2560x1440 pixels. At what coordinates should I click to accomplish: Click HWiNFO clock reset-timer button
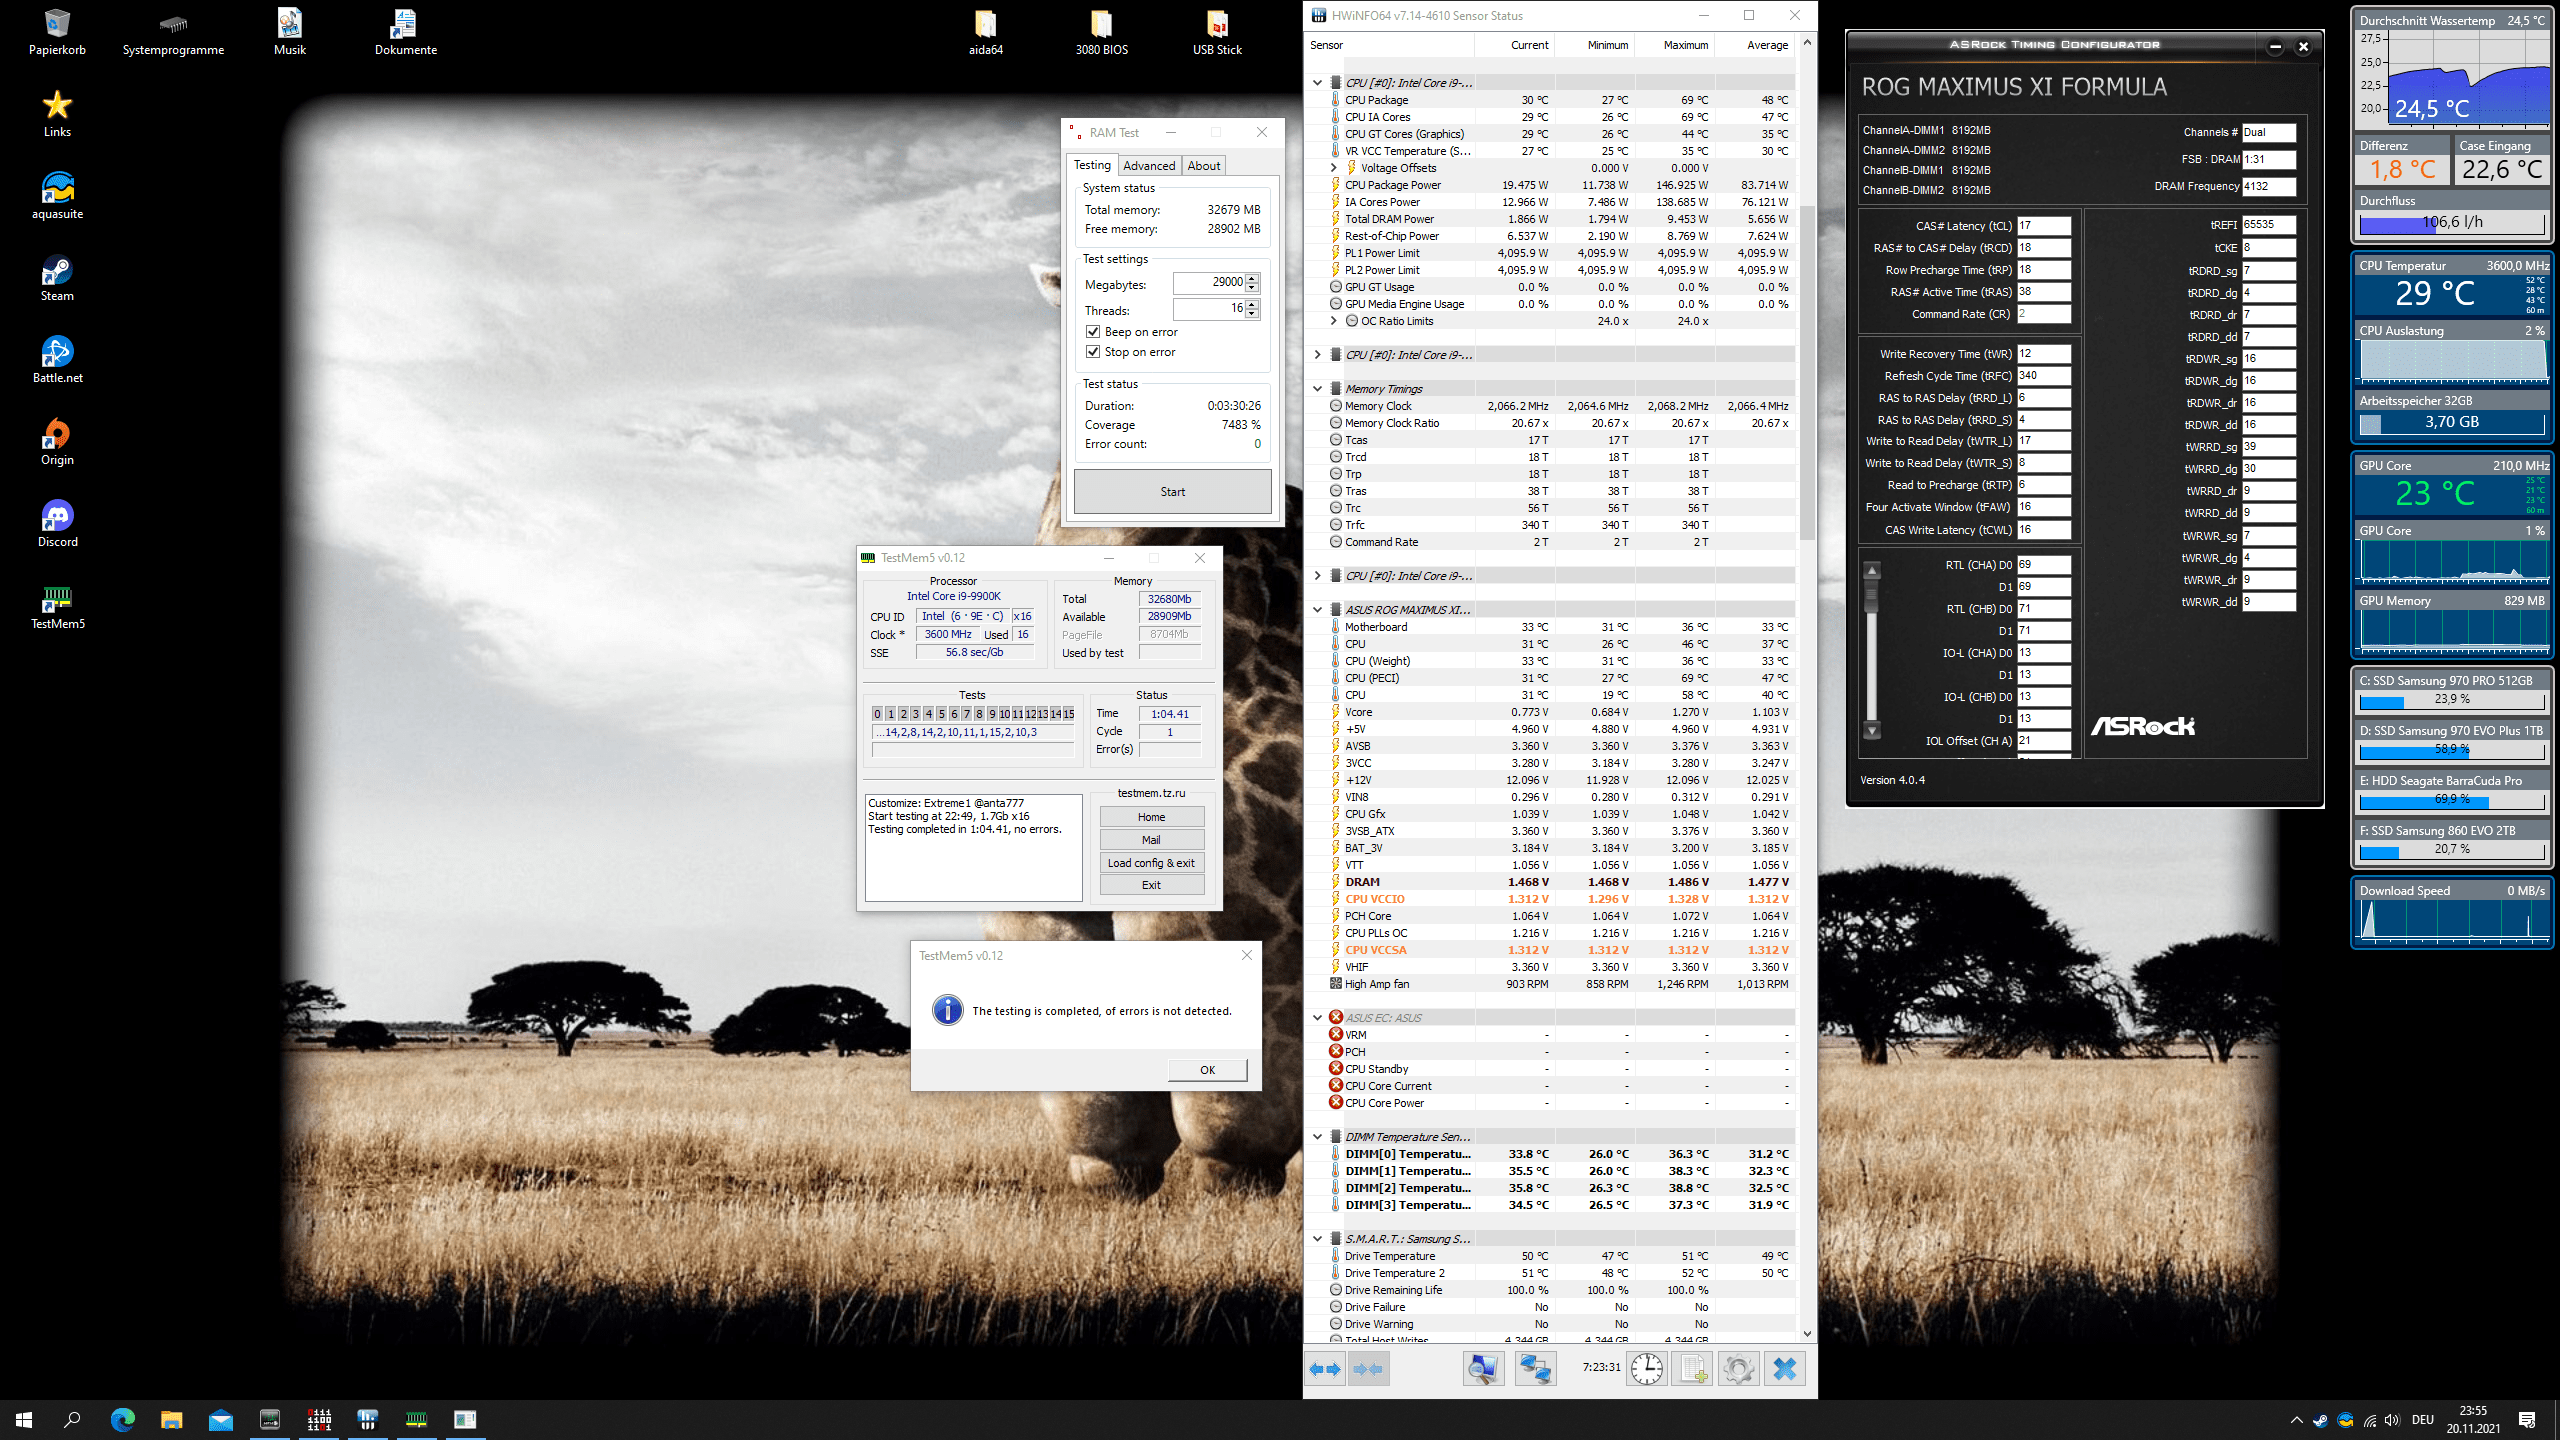[1647, 1369]
